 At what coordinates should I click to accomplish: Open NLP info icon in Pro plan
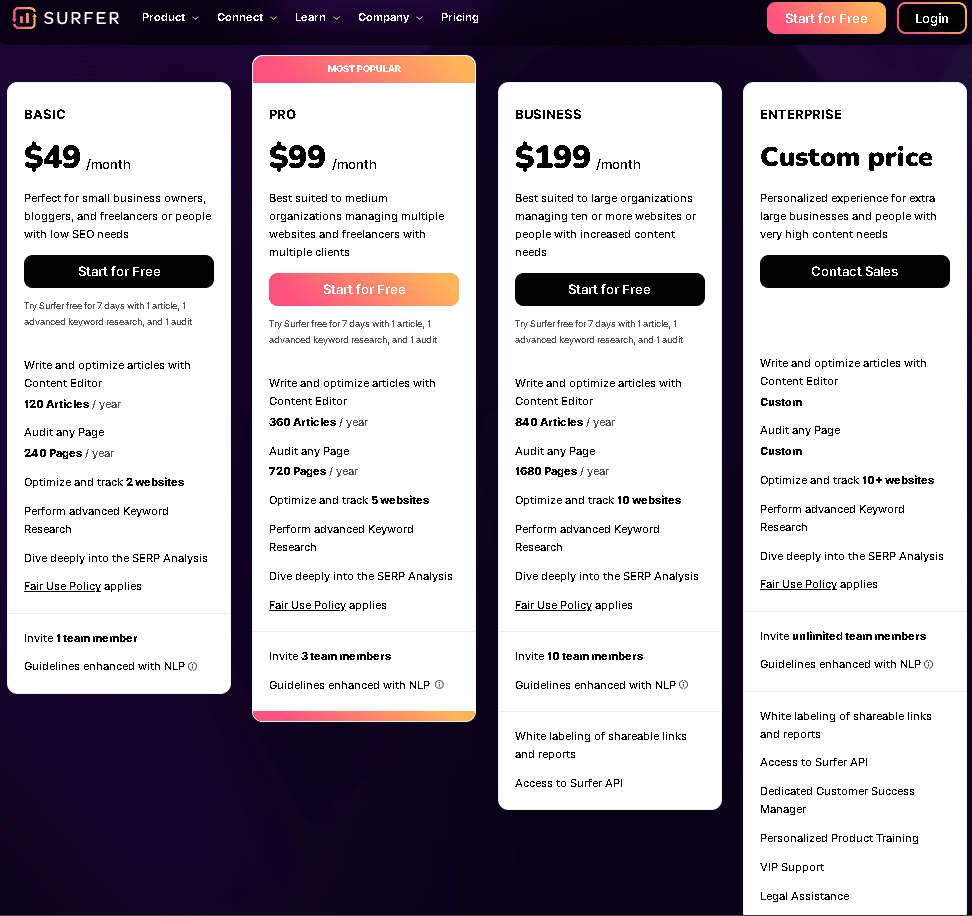[440, 684]
